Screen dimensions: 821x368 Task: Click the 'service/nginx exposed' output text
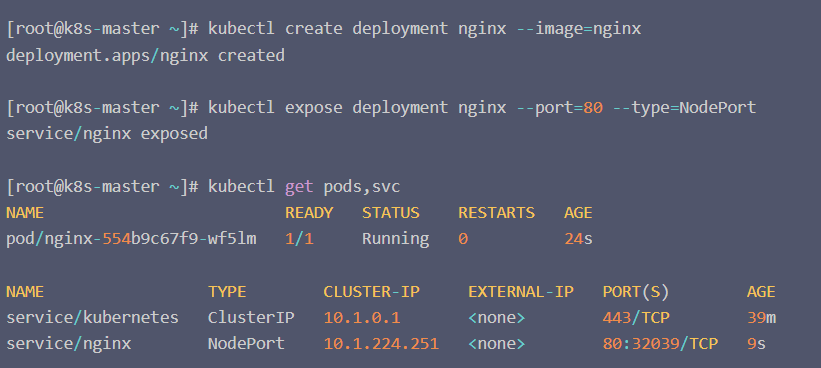(x=107, y=134)
